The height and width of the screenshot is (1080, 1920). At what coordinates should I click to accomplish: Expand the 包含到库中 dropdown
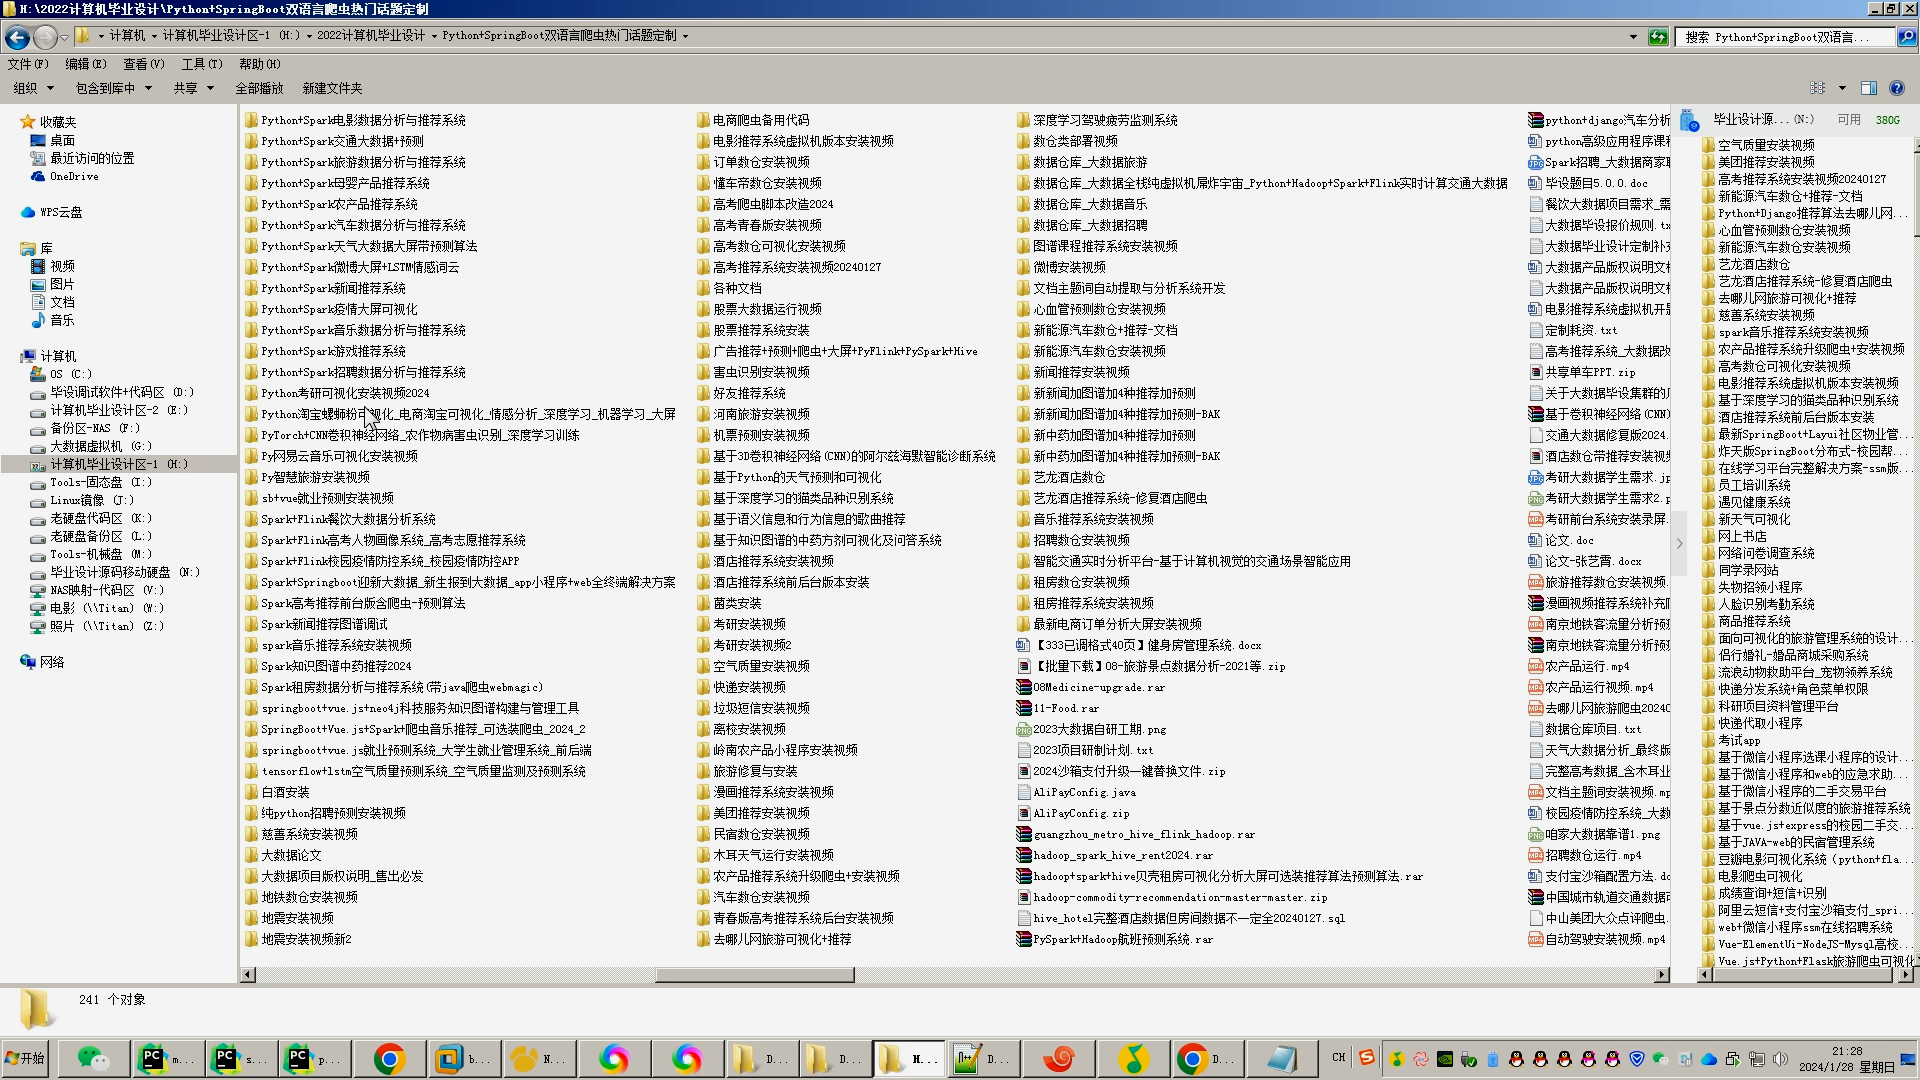113,88
